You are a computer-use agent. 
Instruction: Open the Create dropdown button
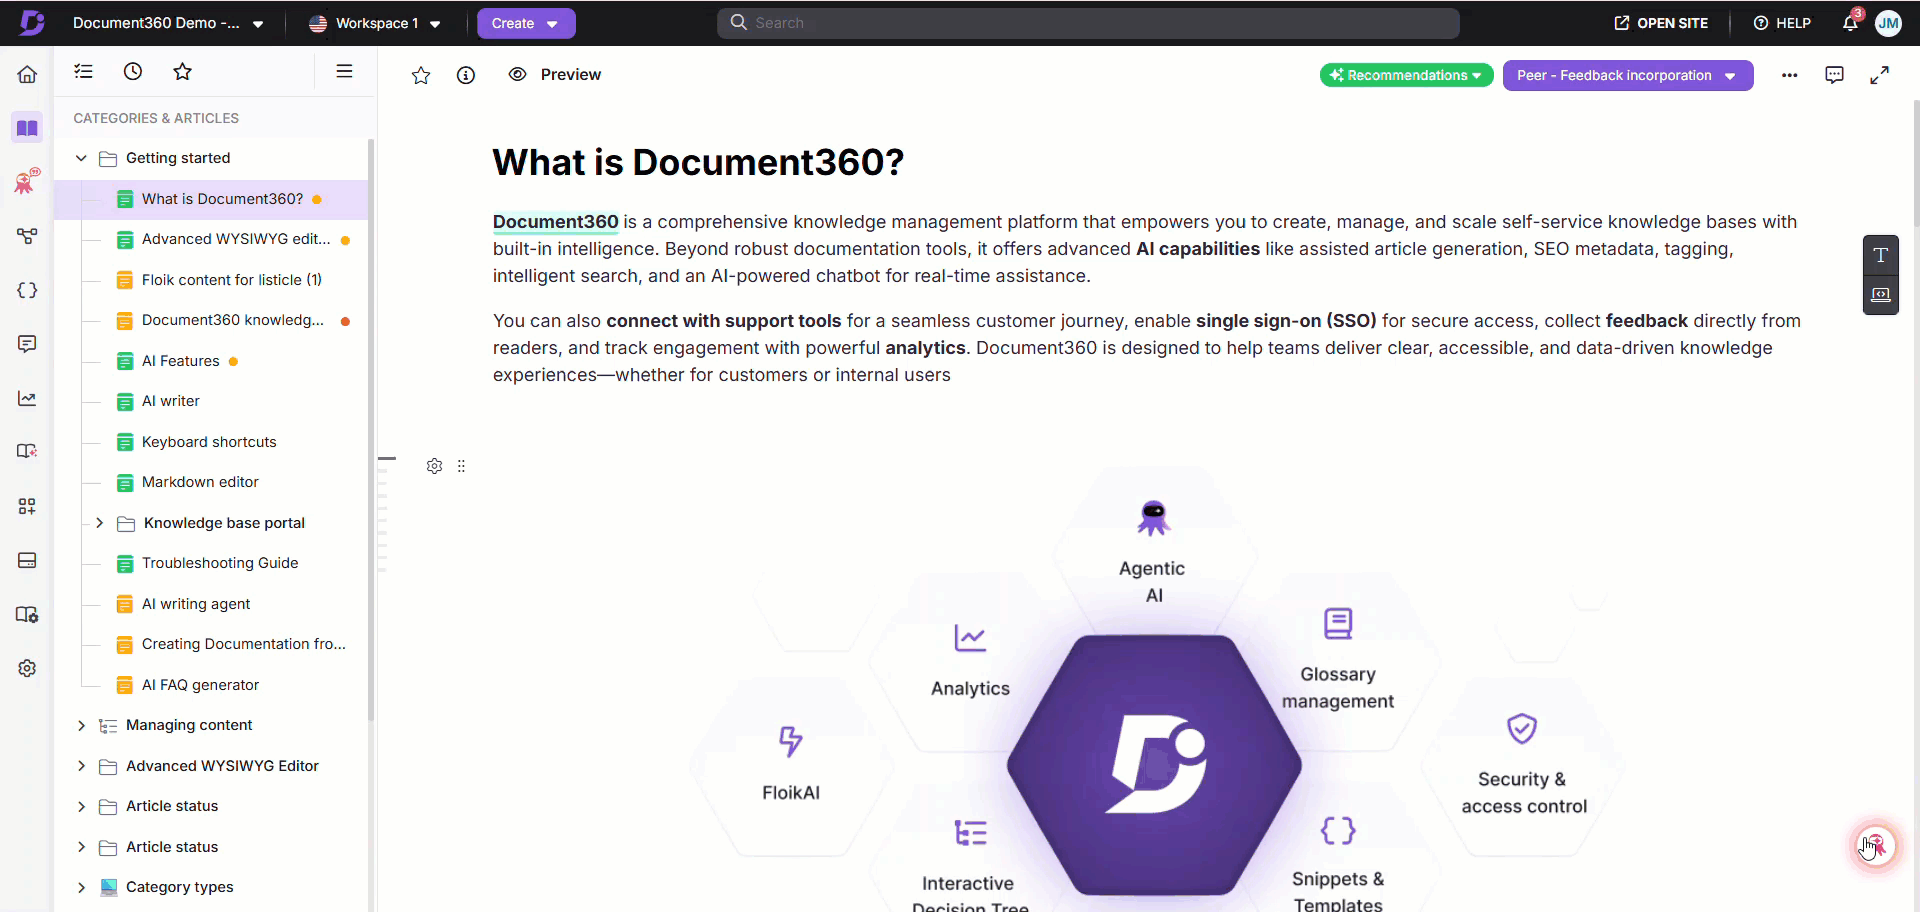[x=525, y=23]
